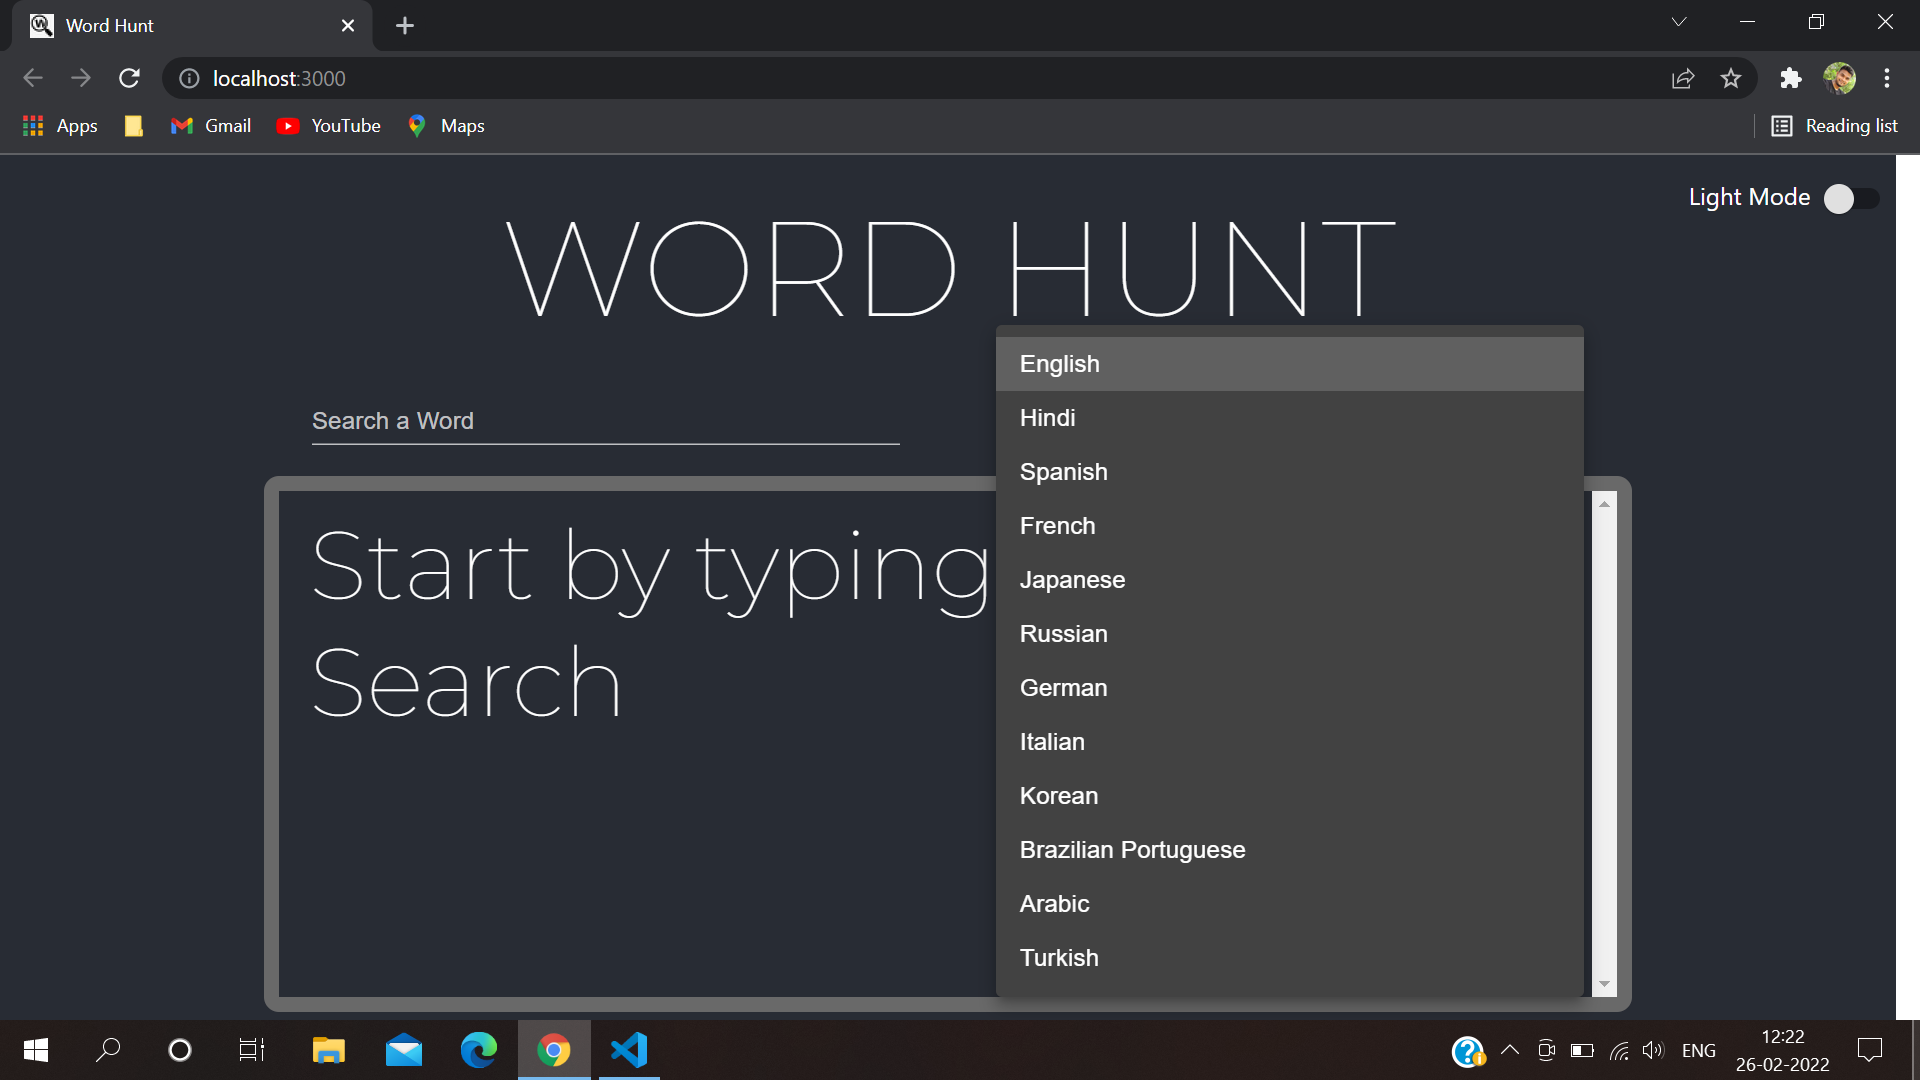Screen dimensions: 1920x1080
Task: Click the Windows search icon
Action: pyautogui.click(x=107, y=1050)
